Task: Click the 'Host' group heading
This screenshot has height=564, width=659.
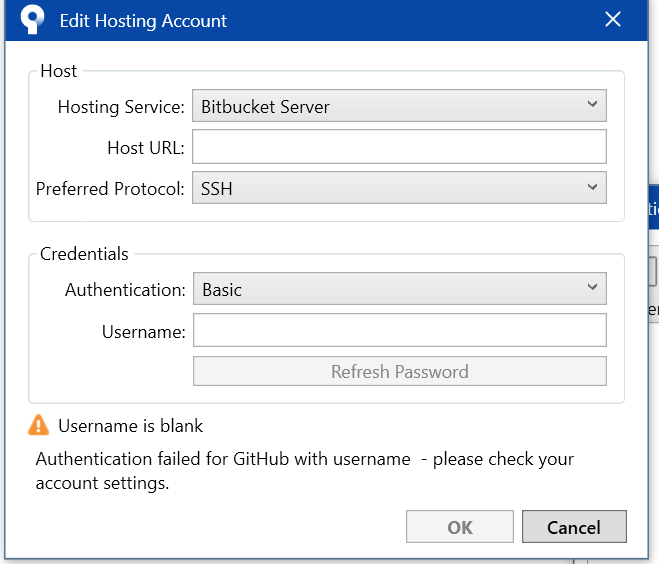Action: [x=58, y=71]
